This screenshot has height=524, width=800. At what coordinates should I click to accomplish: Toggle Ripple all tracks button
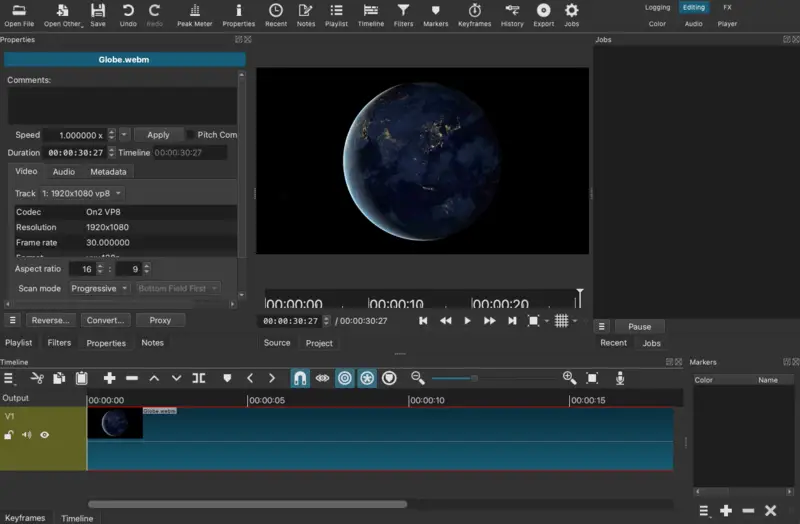[367, 378]
